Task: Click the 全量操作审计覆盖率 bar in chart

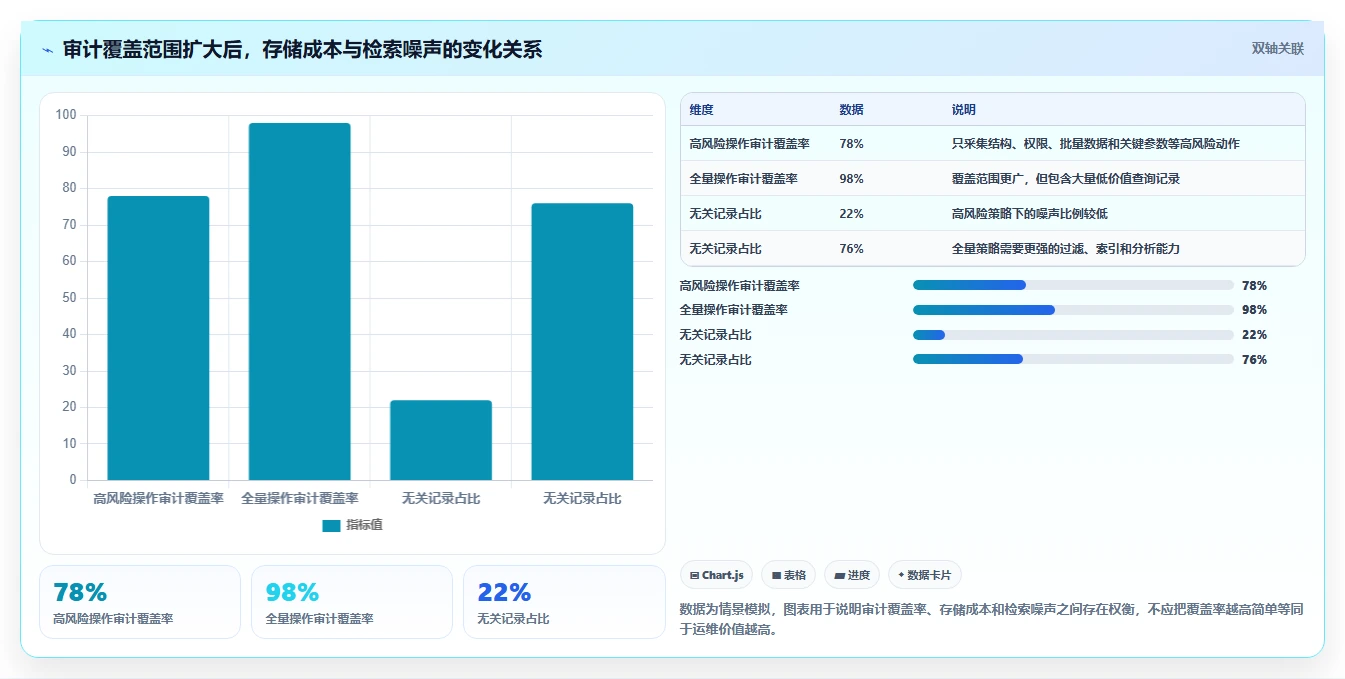Action: pyautogui.click(x=300, y=301)
